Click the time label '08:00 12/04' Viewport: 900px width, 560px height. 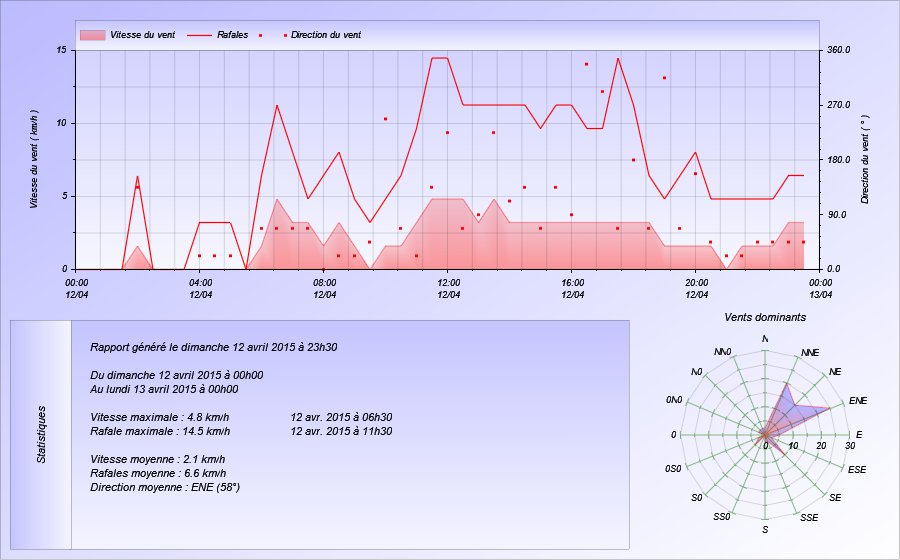[324, 289]
